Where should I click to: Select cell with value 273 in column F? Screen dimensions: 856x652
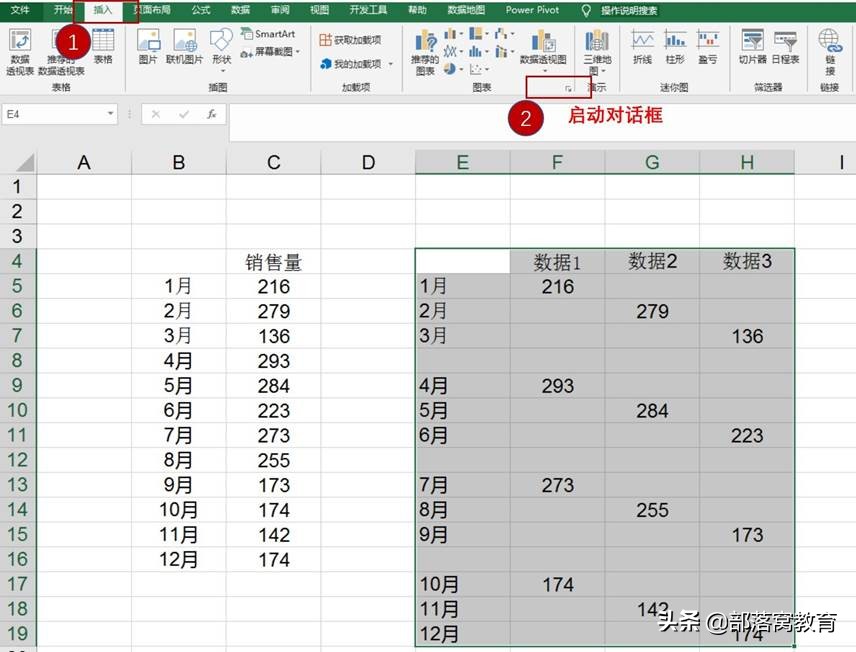tap(557, 485)
